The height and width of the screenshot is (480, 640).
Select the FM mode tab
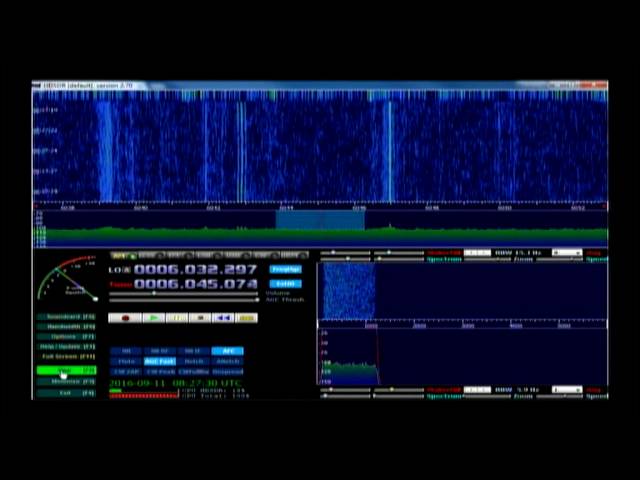click(180, 256)
